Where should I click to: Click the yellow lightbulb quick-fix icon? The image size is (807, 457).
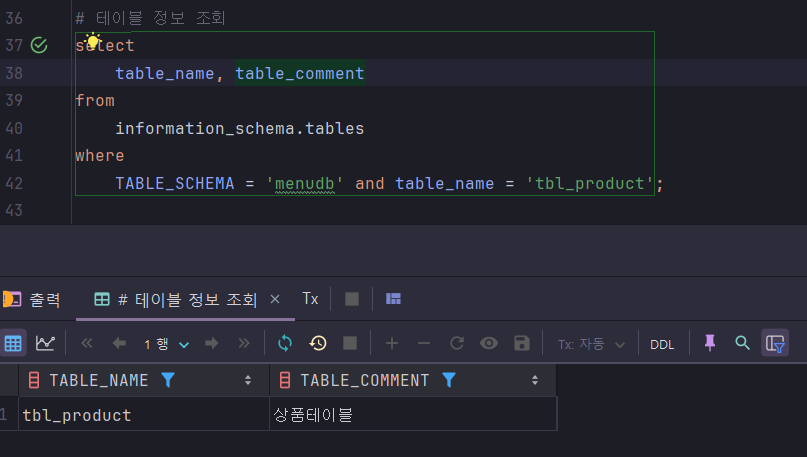click(x=93, y=41)
